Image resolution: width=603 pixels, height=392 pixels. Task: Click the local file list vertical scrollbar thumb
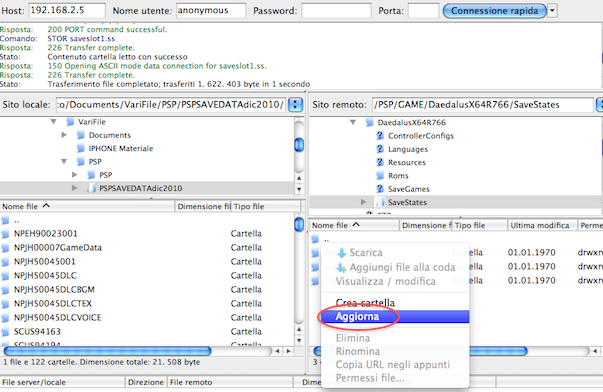[x=299, y=225]
